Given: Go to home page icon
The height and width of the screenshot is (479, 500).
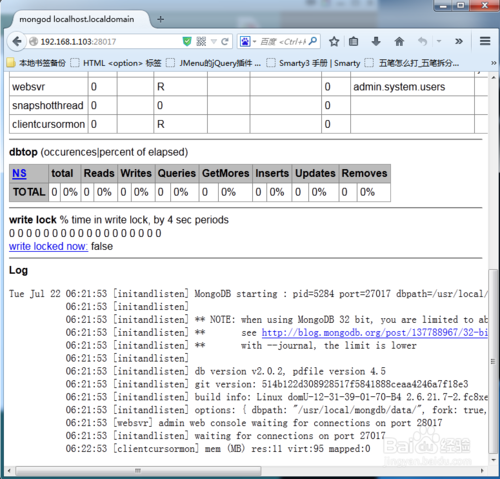Looking at the screenshot, I should click(x=399, y=42).
